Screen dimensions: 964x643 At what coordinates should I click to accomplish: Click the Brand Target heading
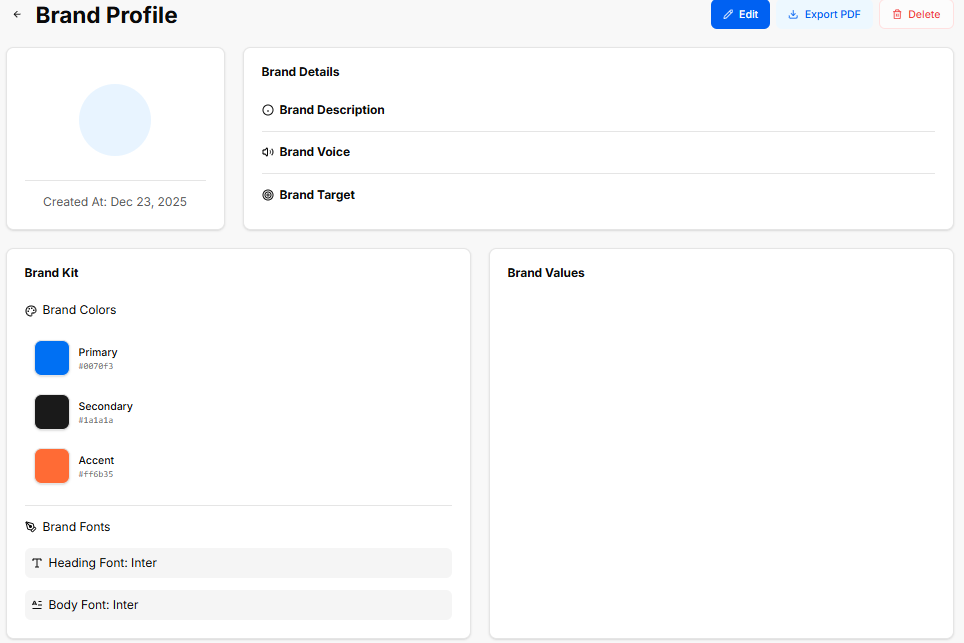(x=317, y=195)
